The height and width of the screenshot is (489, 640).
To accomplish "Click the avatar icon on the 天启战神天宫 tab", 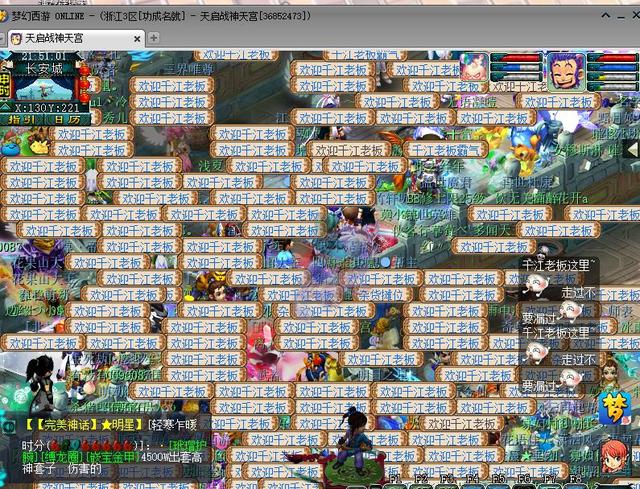I will 16,39.
